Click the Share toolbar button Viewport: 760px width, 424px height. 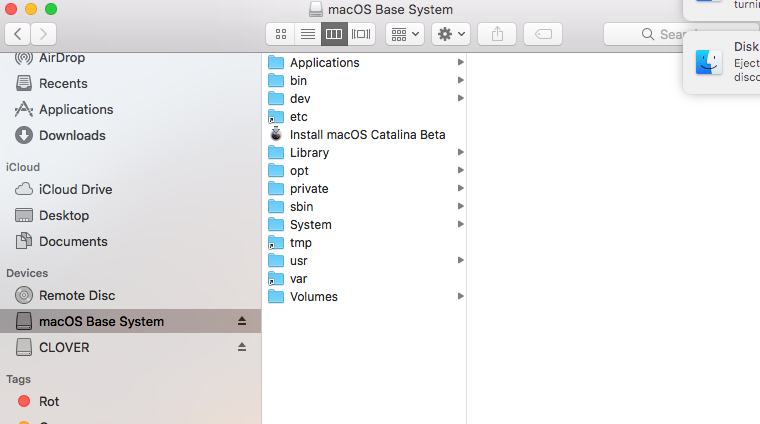[497, 34]
